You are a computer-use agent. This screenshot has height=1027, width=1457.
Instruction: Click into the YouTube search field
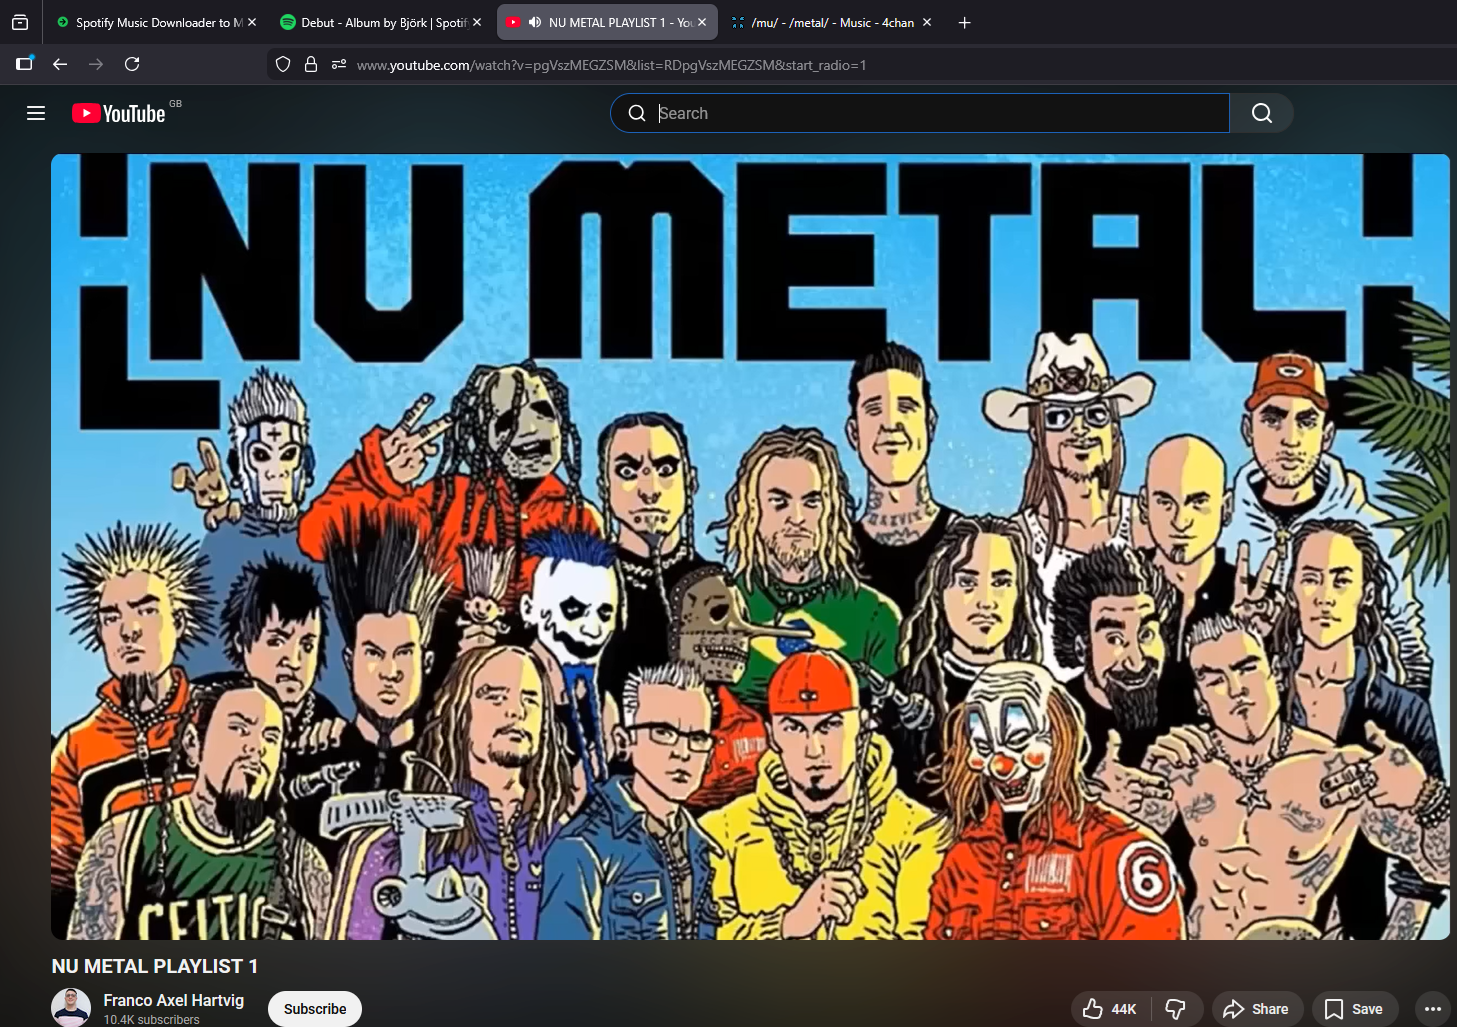pos(920,113)
